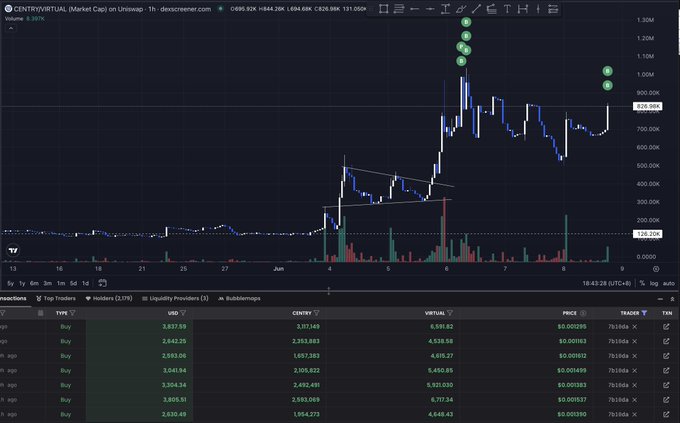680x423 pixels.
Task: Open txn link for 3,041.94 buy
Action: pyautogui.click(x=666, y=371)
